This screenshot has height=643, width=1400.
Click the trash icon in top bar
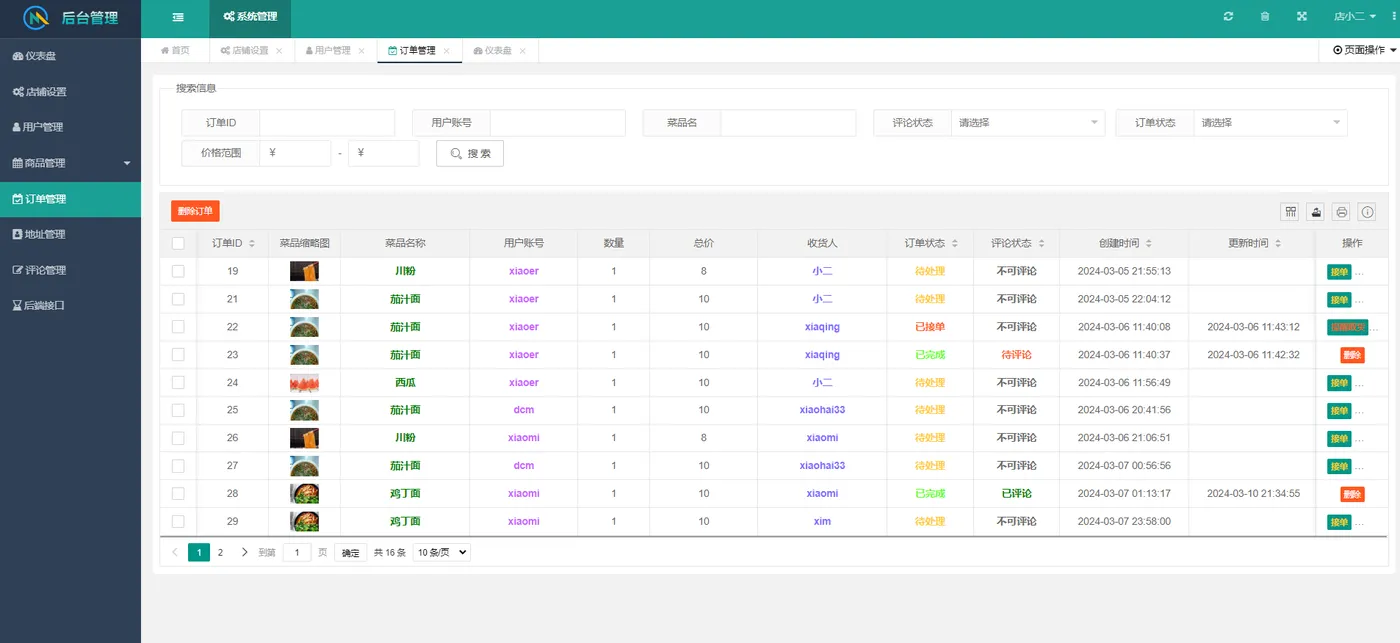1265,17
